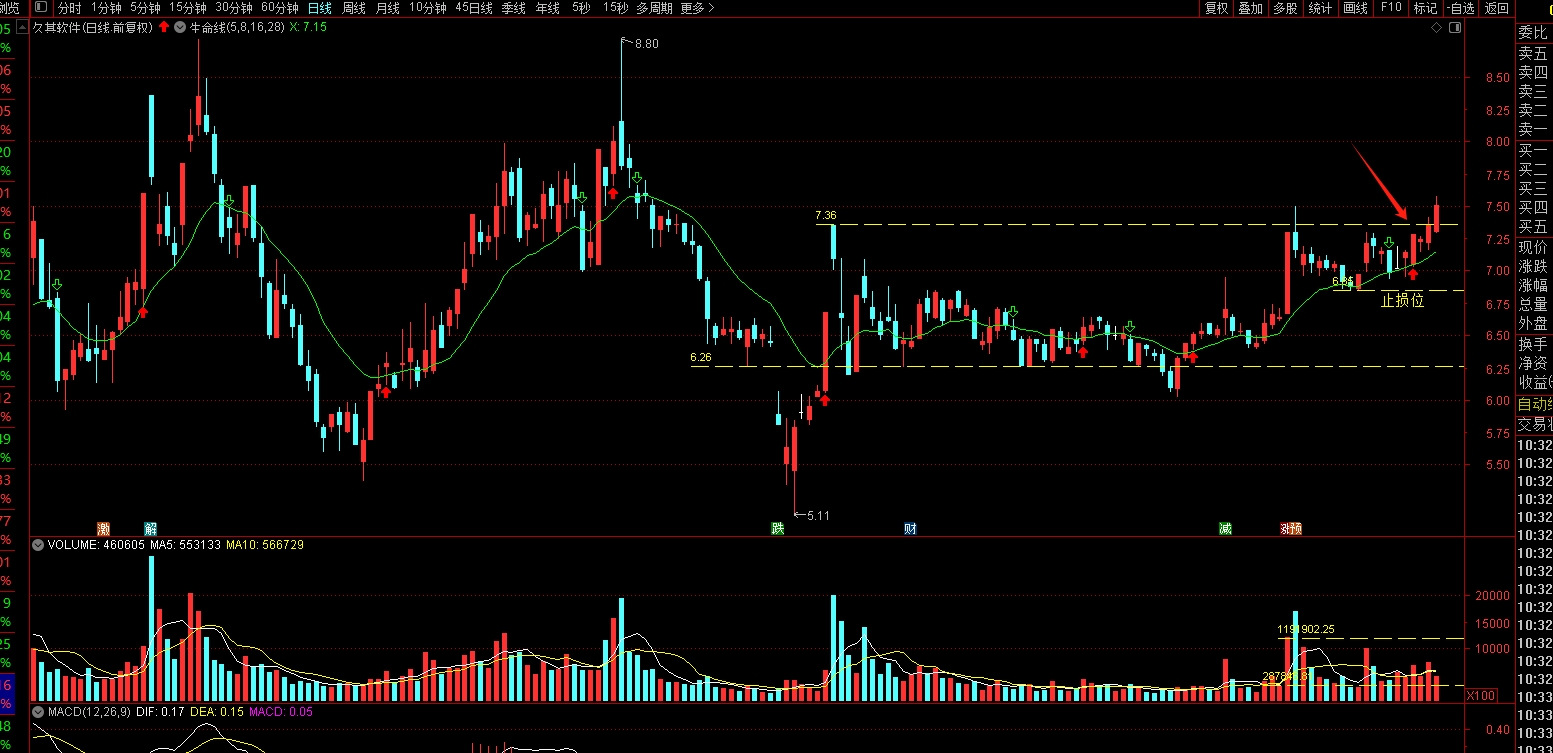Select the 1分钟 period
The image size is (1553, 753).
pyautogui.click(x=106, y=8)
